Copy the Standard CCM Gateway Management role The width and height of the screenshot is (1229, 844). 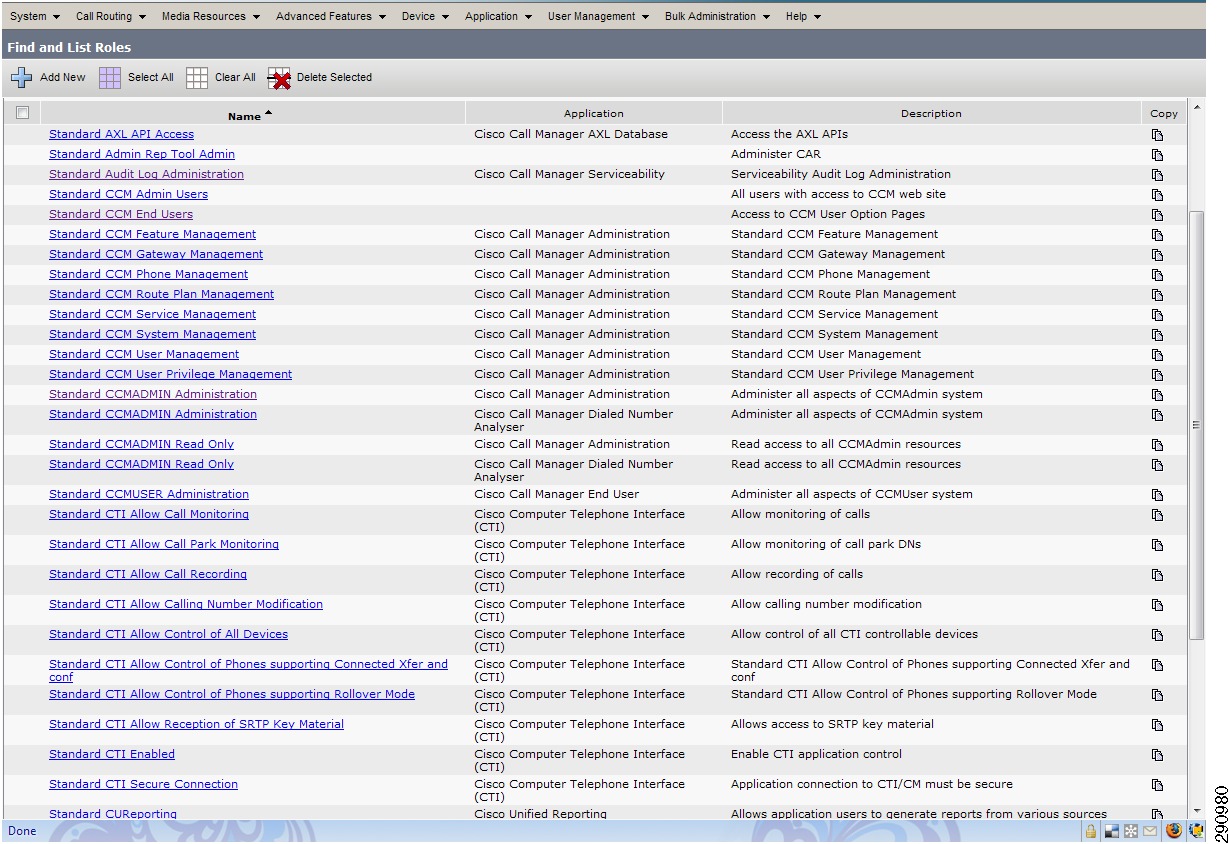click(x=1157, y=255)
